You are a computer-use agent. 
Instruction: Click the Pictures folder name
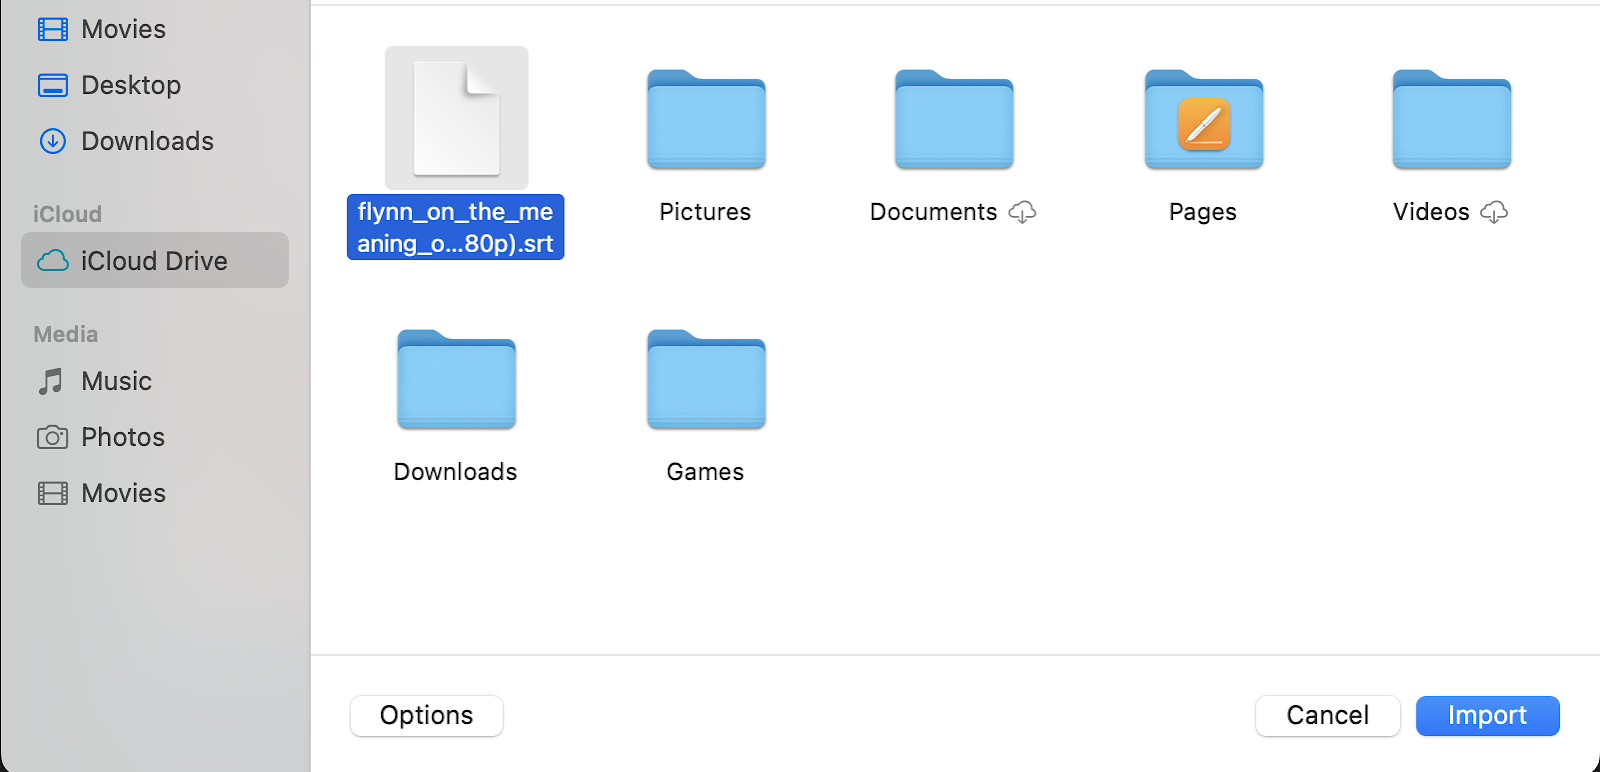pyautogui.click(x=705, y=212)
